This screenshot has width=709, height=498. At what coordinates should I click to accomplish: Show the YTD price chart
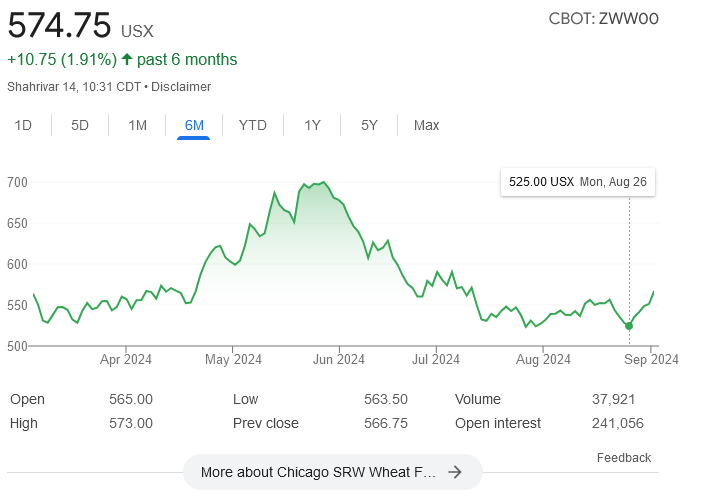(x=252, y=125)
